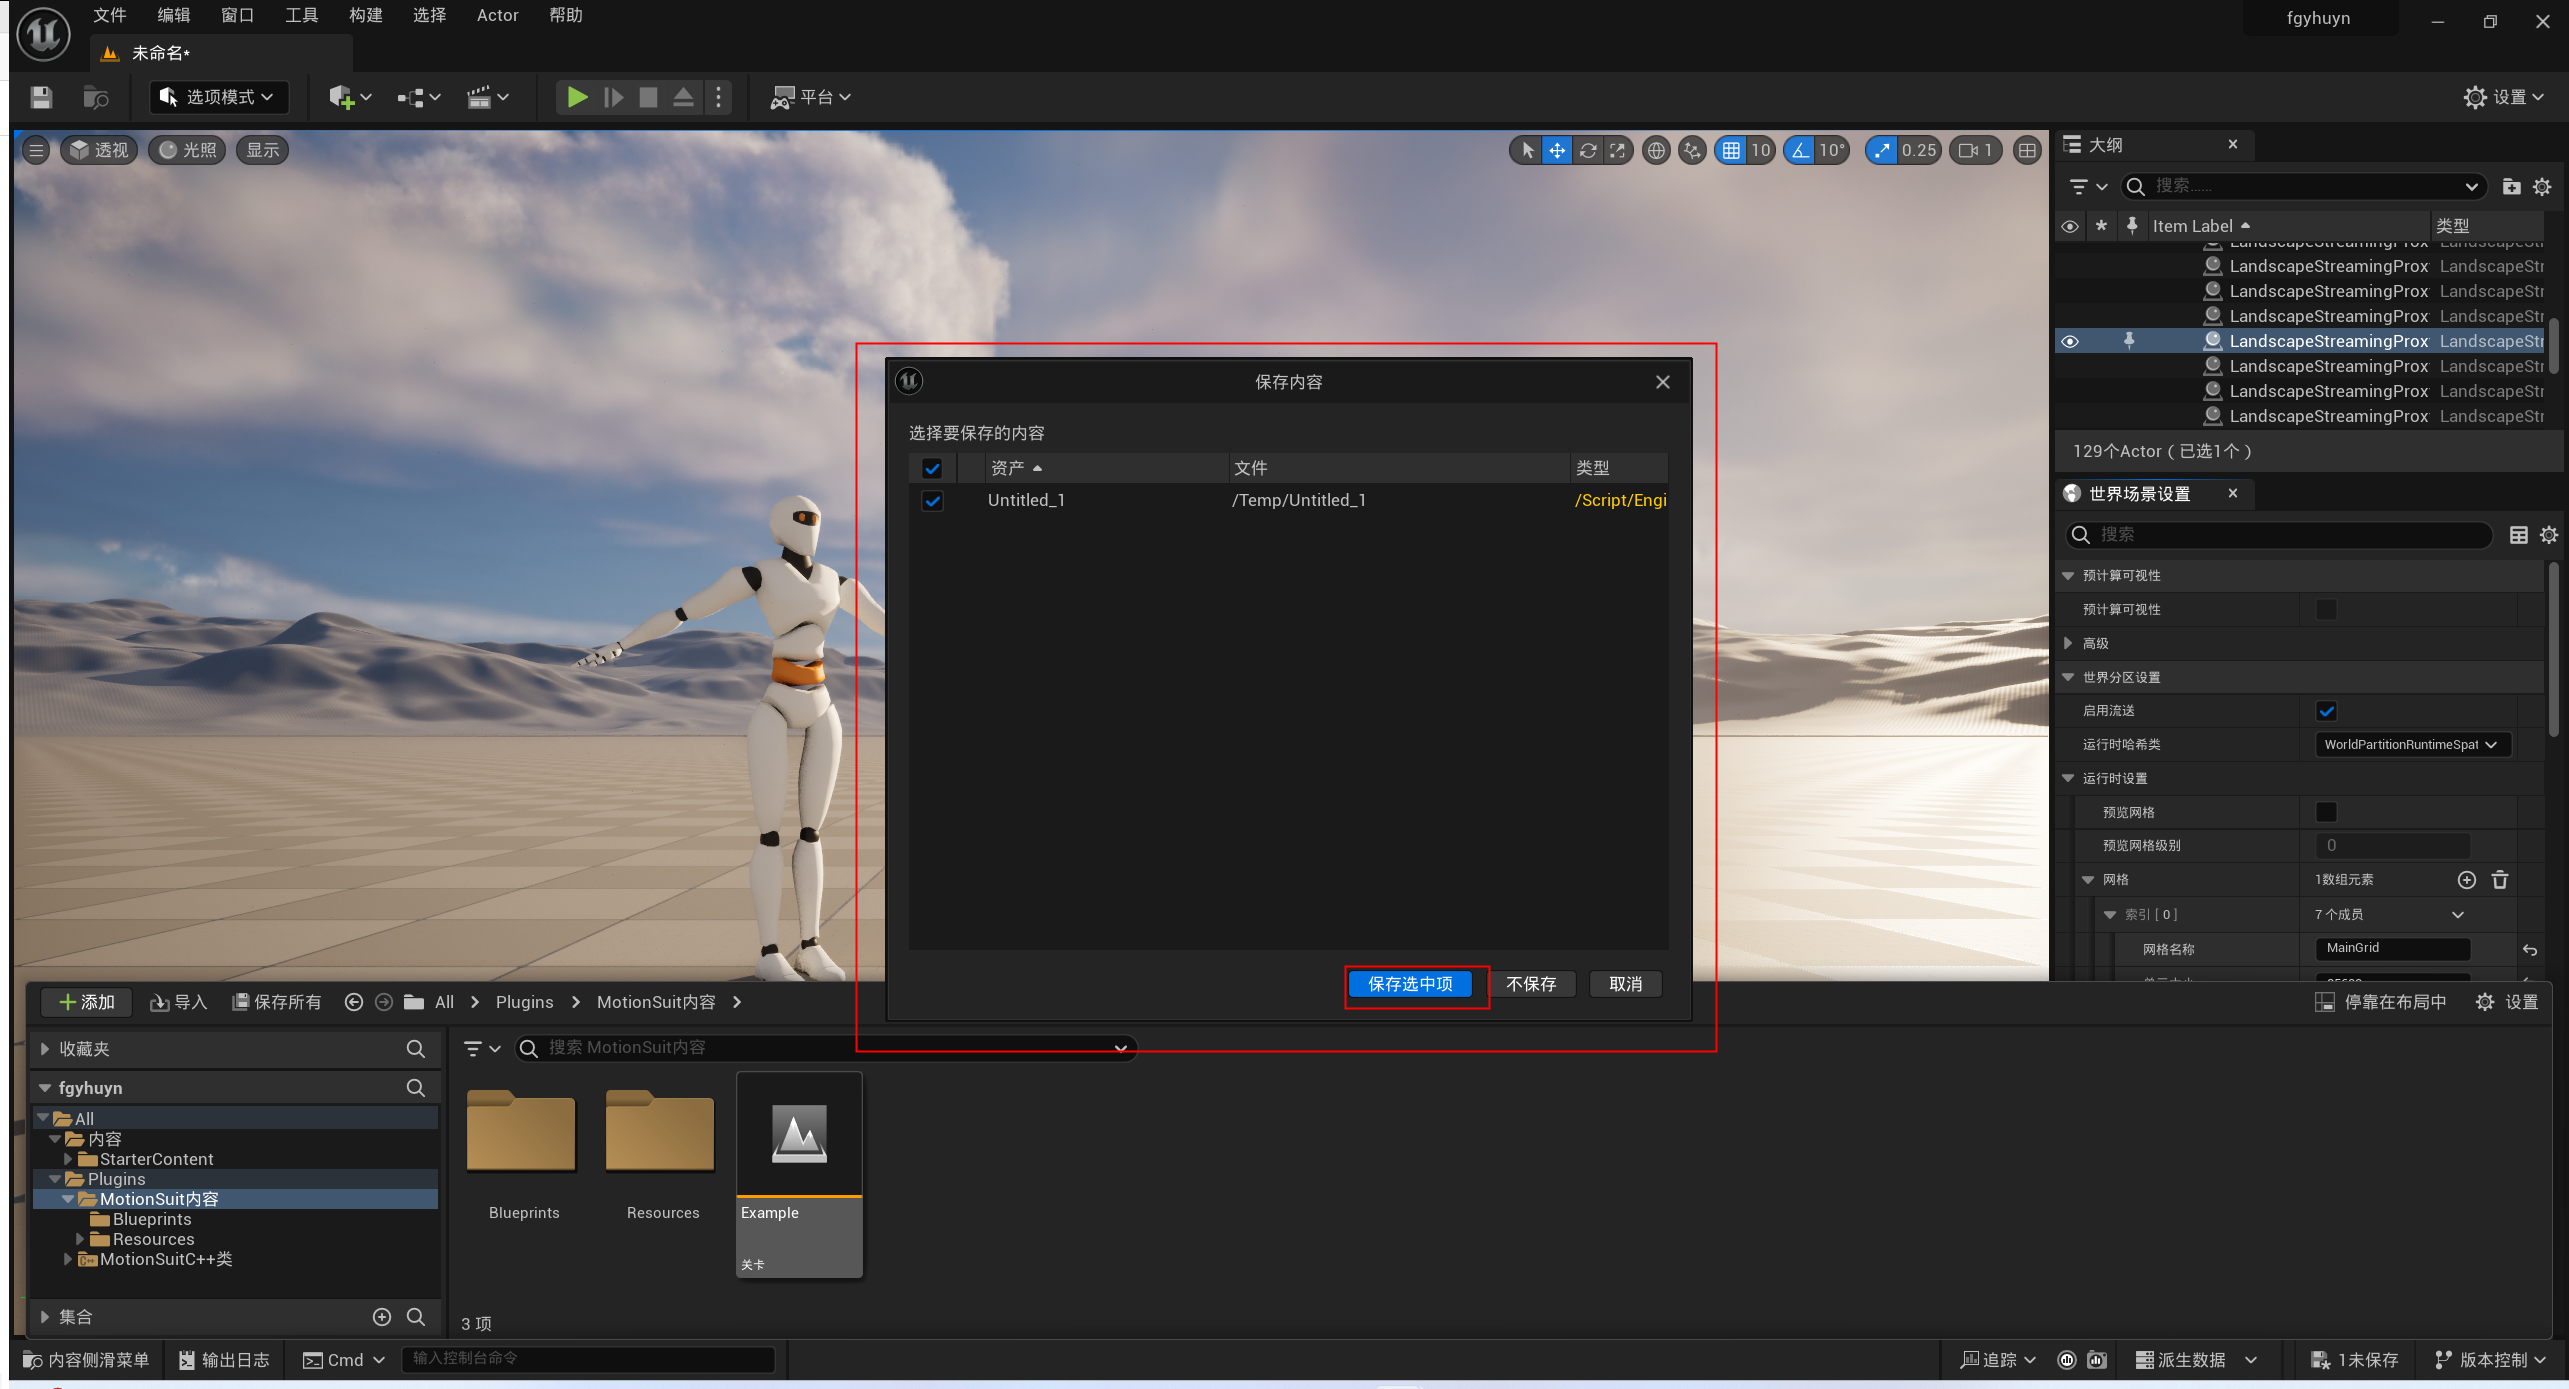Select the scale transform gizmo tool
Screen dimensions: 2569x1389
1617,150
